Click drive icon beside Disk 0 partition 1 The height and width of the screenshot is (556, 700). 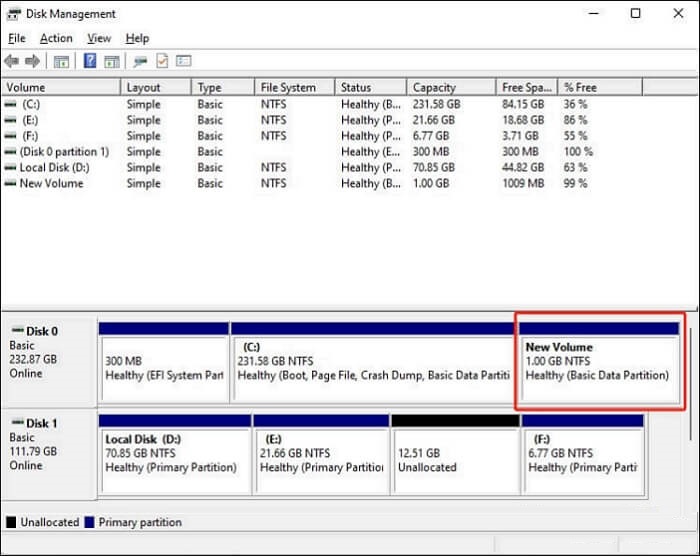10,152
